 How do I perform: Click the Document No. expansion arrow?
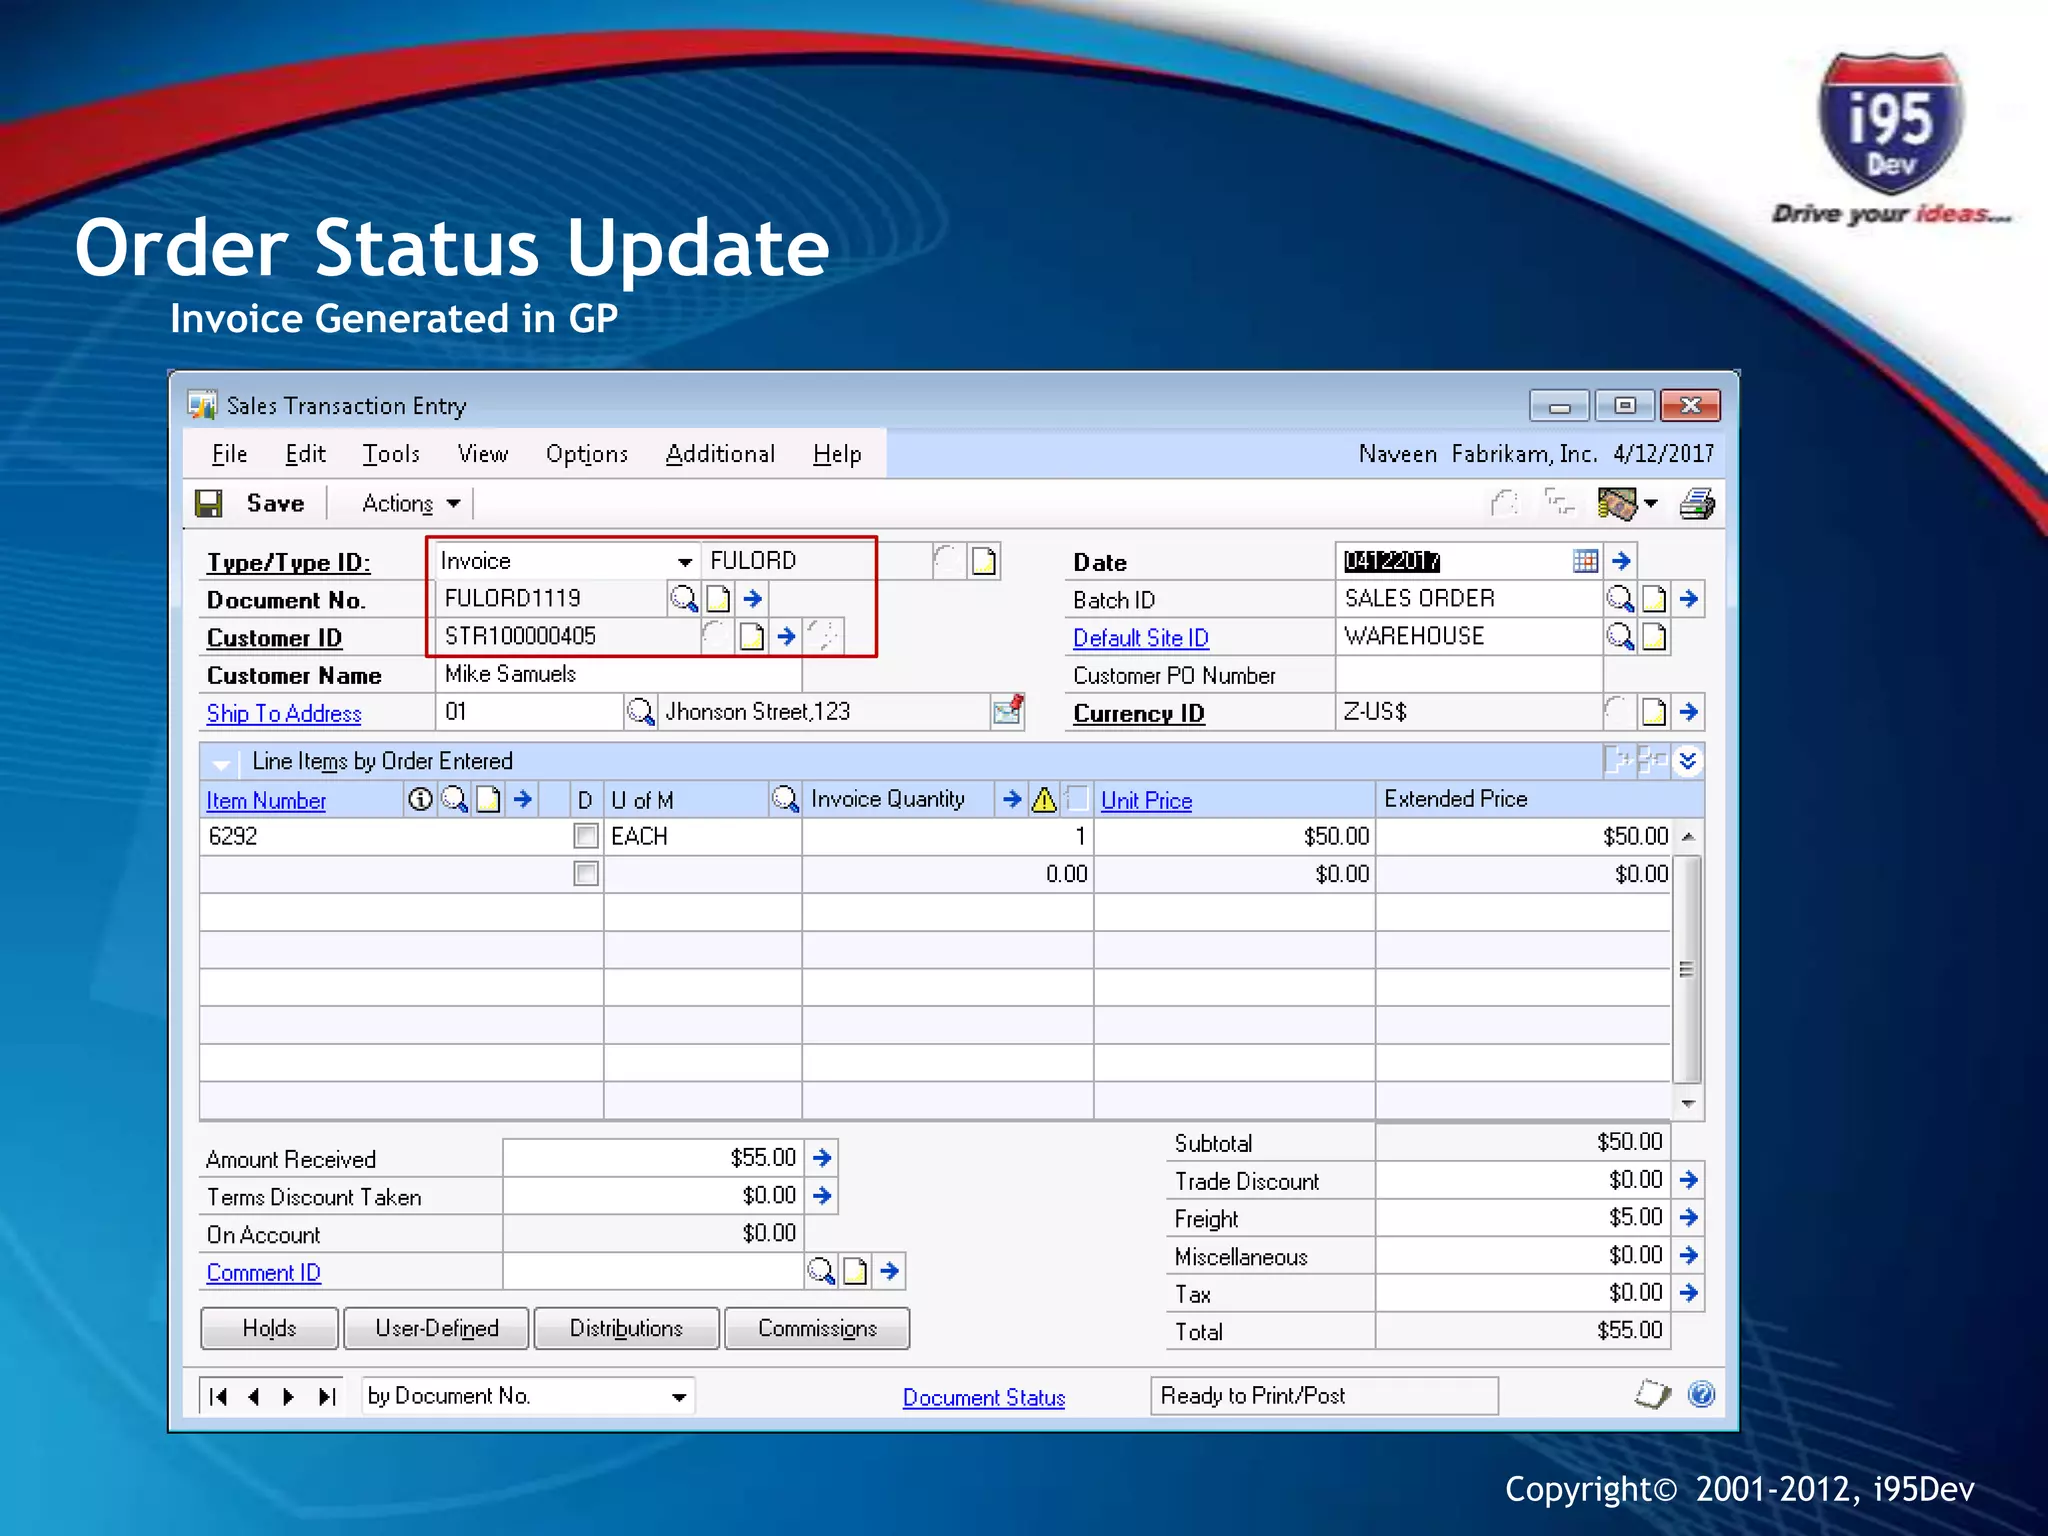[753, 599]
